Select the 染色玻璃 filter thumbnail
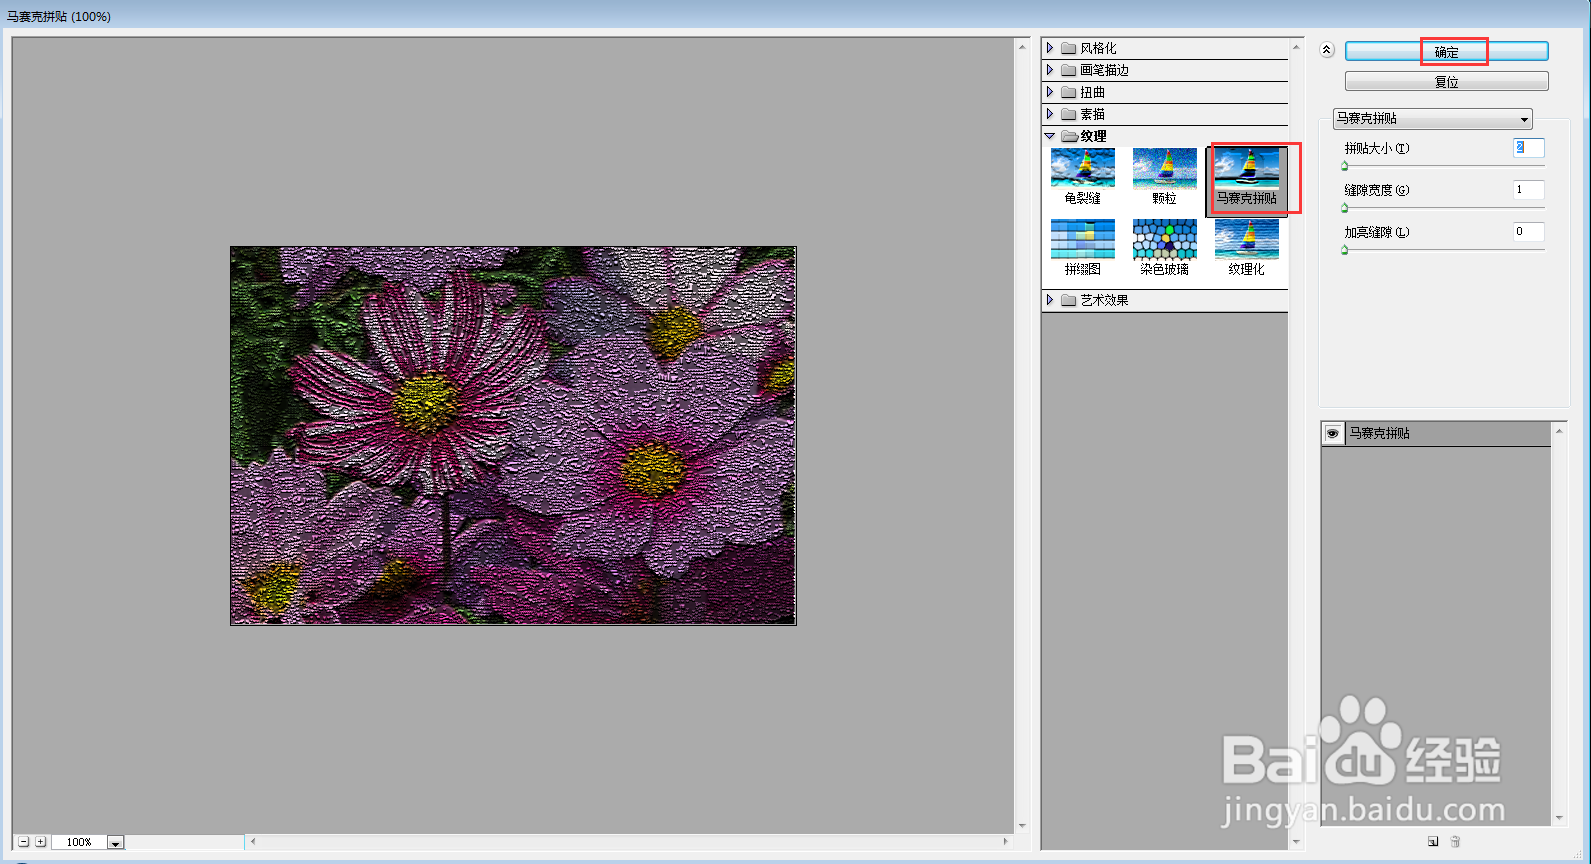This screenshot has height=864, width=1591. (x=1164, y=239)
